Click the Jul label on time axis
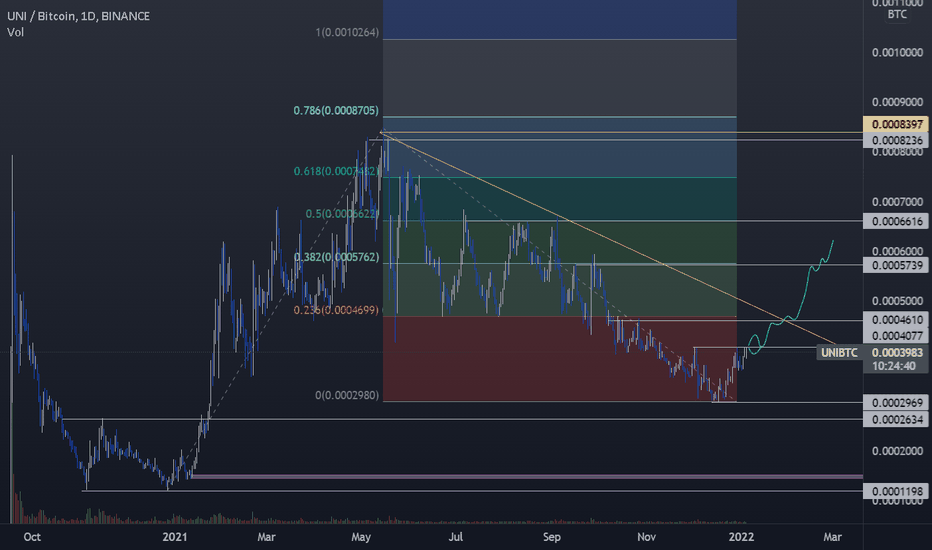Image resolution: width=932 pixels, height=550 pixels. coord(455,537)
